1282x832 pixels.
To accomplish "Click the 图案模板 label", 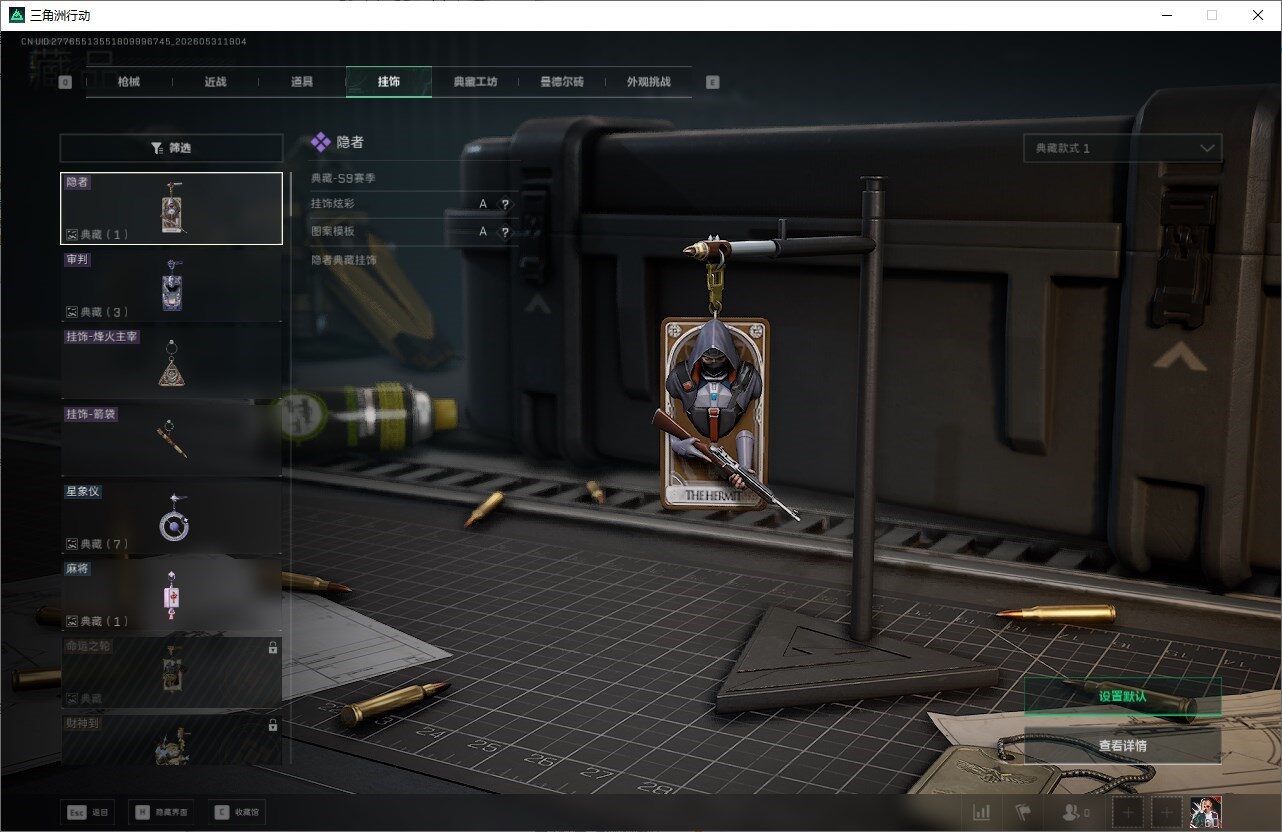I will pyautogui.click(x=332, y=232).
